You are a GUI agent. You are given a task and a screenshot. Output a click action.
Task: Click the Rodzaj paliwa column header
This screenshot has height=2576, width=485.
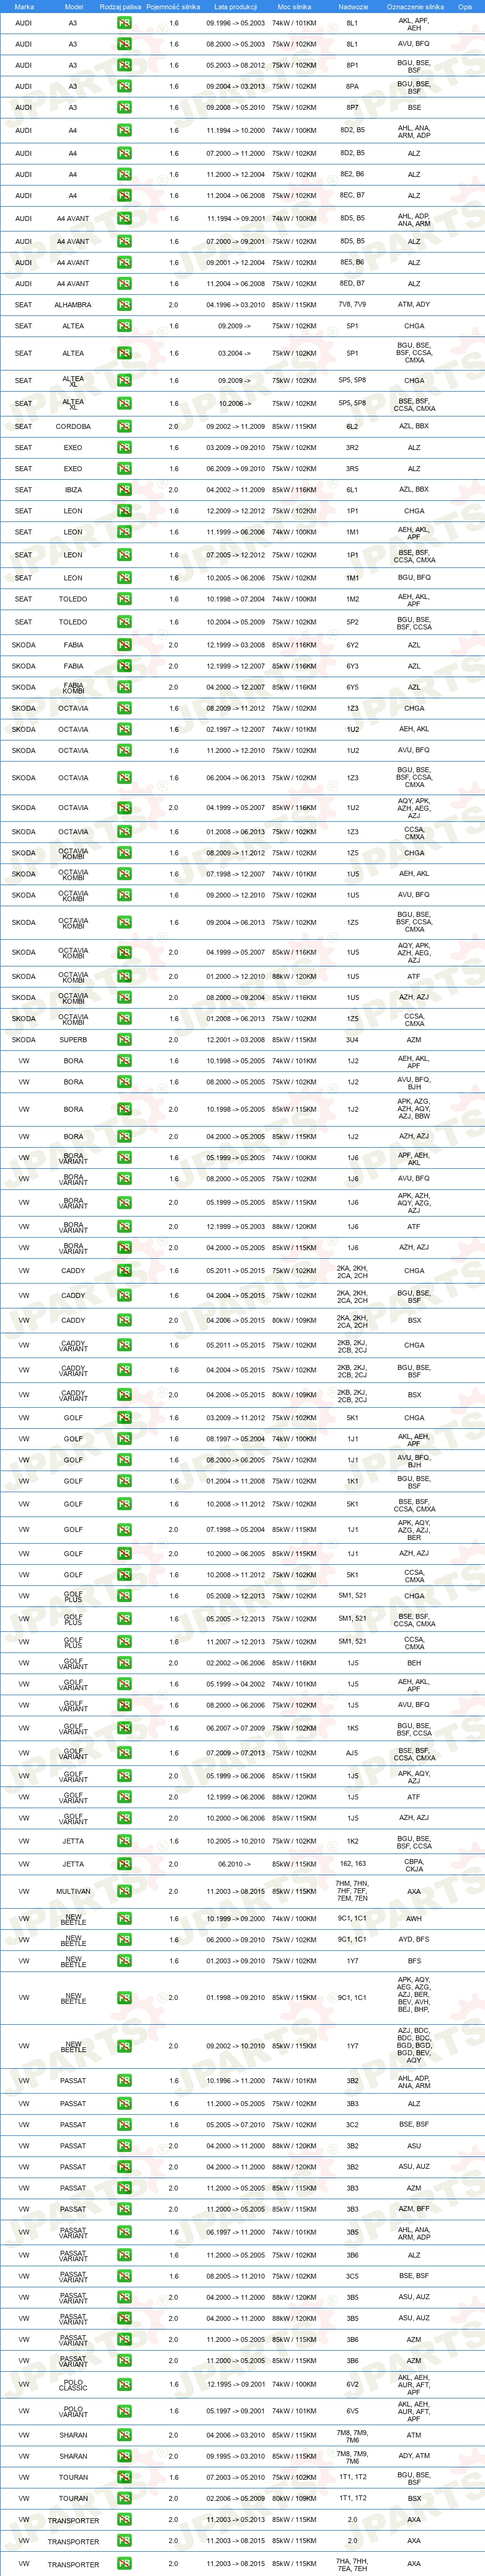click(x=120, y=6)
